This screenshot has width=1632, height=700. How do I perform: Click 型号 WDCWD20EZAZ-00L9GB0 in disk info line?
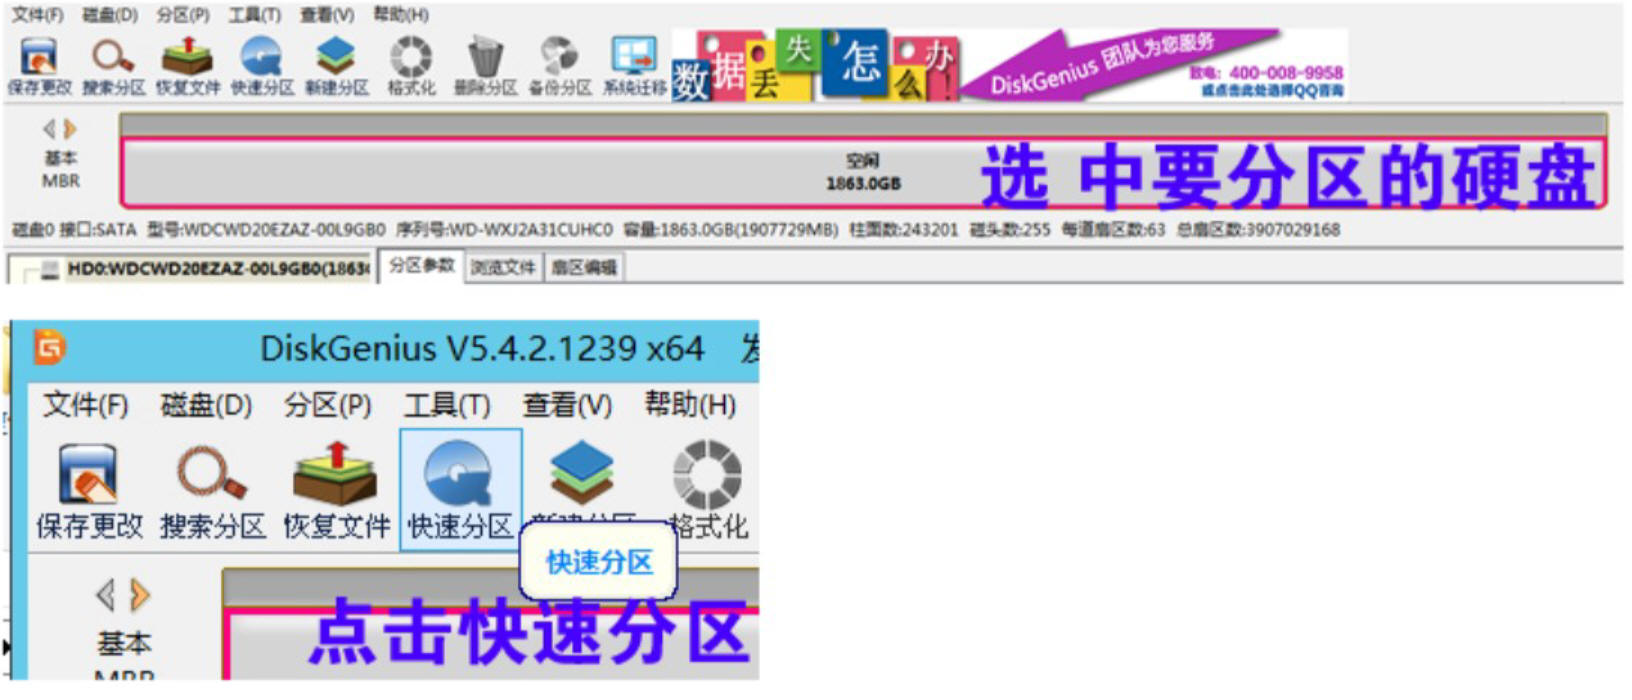(266, 230)
